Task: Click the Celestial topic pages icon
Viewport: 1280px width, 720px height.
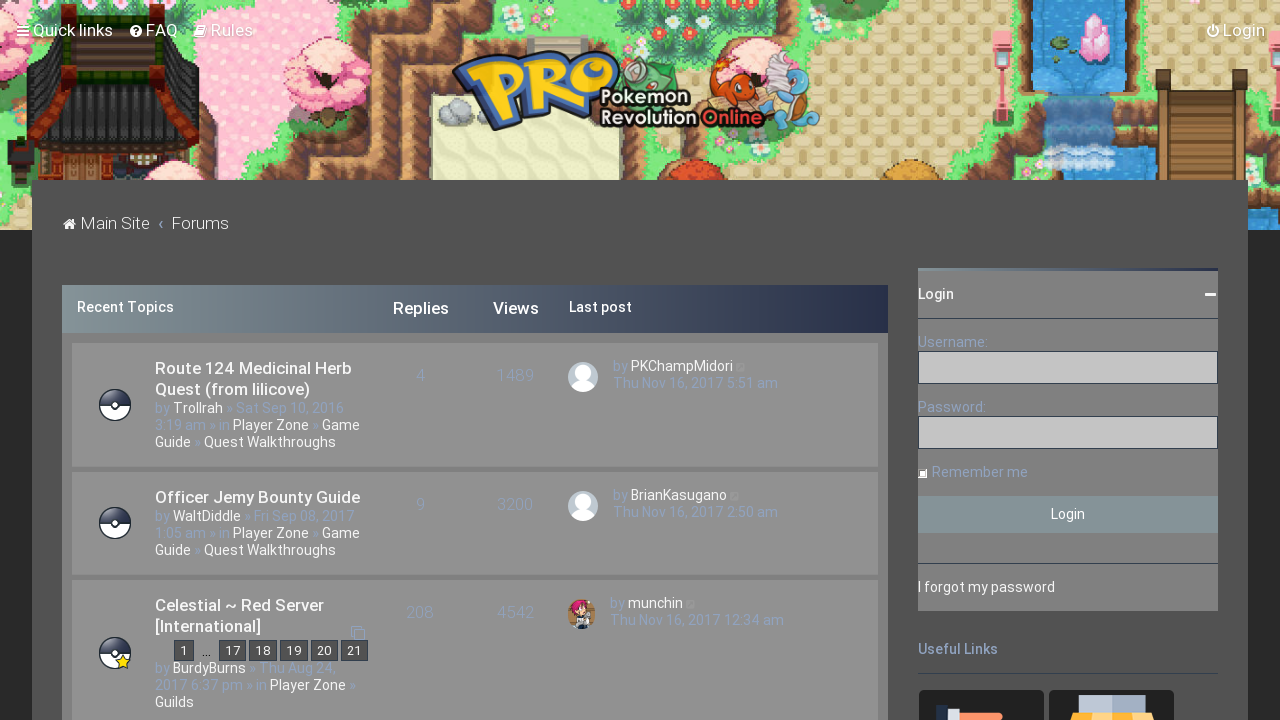Action: pos(358,633)
